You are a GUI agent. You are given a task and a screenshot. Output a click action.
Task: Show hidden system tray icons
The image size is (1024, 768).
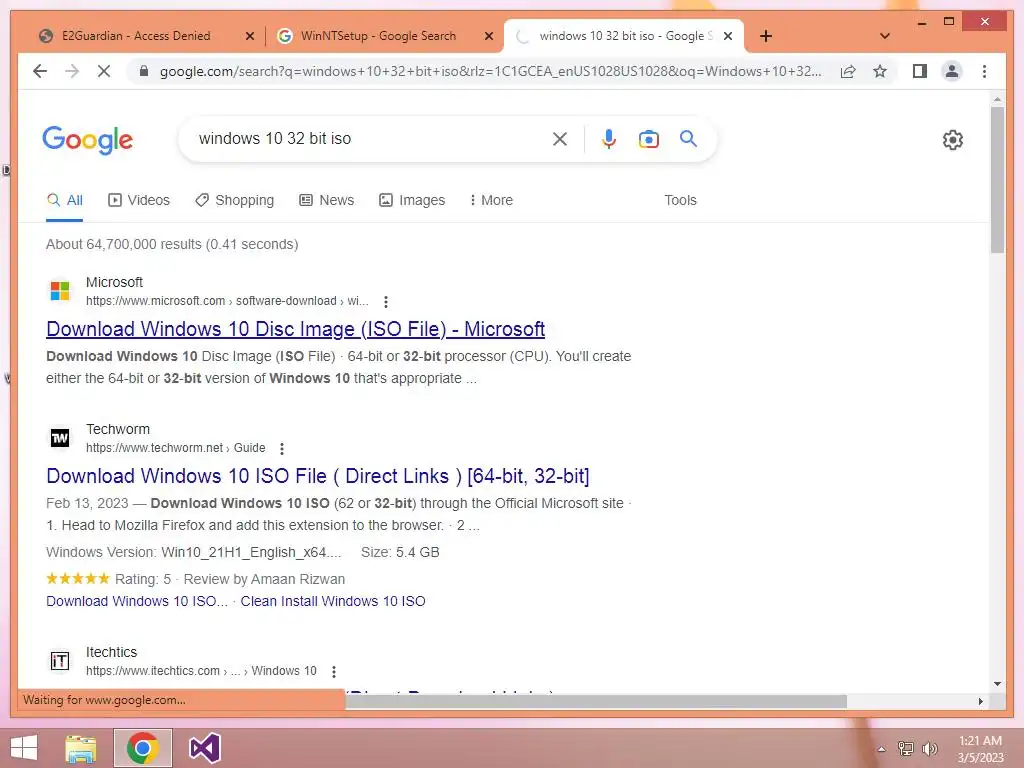[881, 749]
